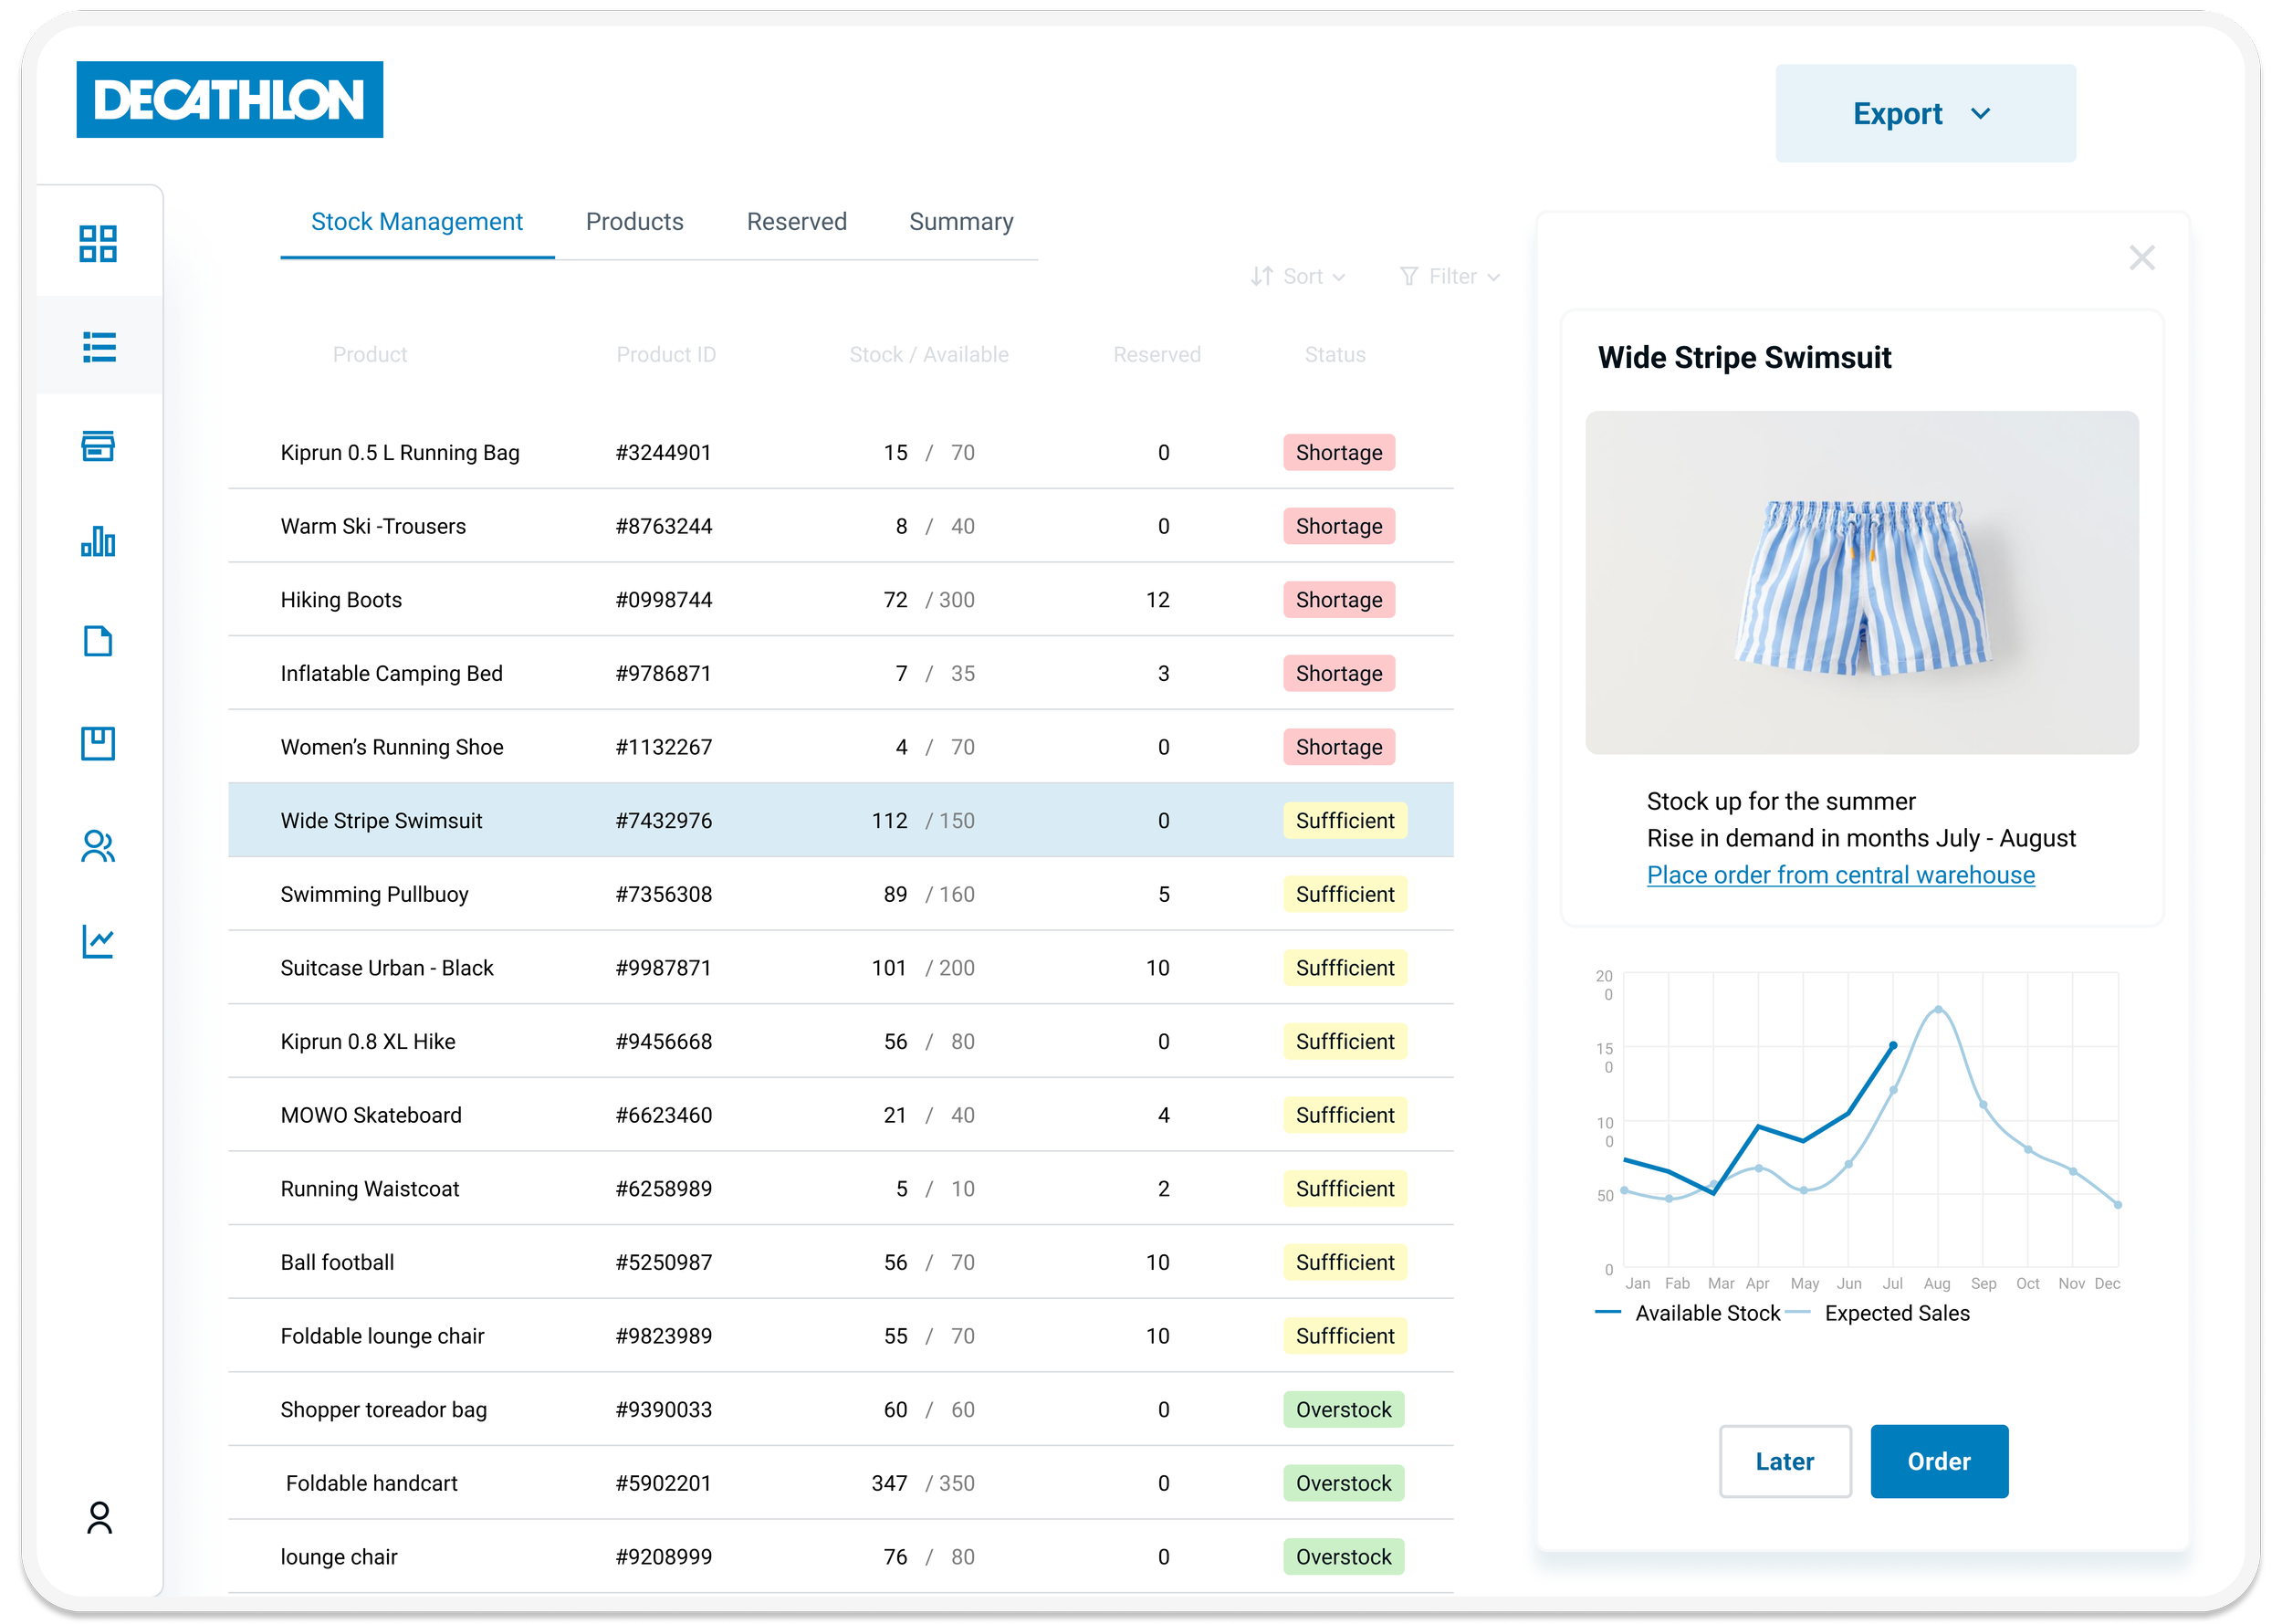This screenshot has width=2282, height=1624.
Task: Click Place order from central warehouse link
Action: (1840, 875)
